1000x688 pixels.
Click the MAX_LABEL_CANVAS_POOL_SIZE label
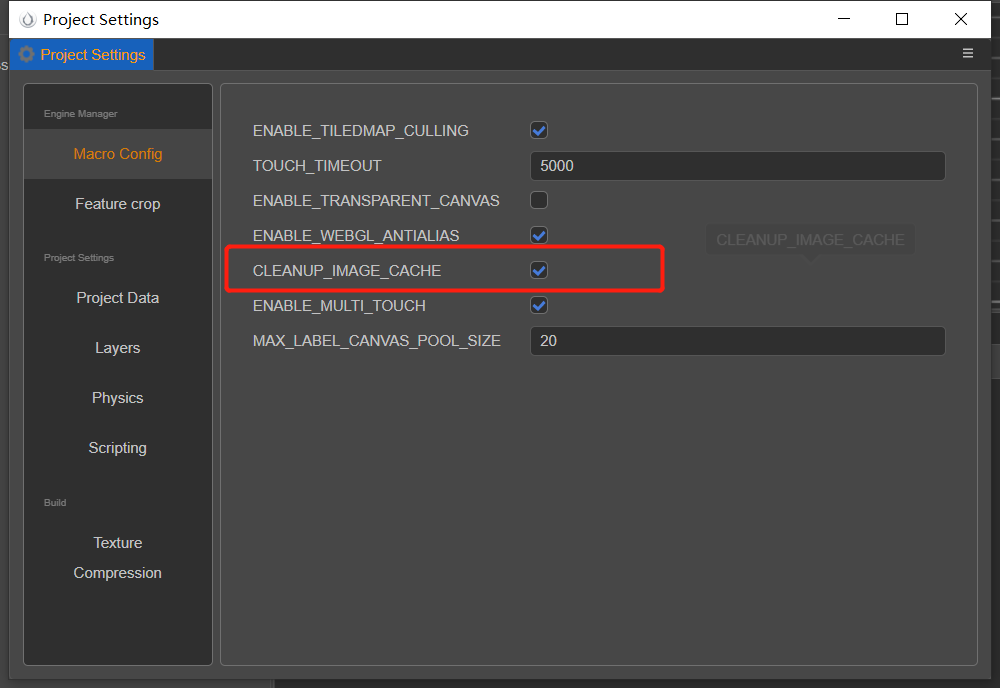pyautogui.click(x=377, y=340)
